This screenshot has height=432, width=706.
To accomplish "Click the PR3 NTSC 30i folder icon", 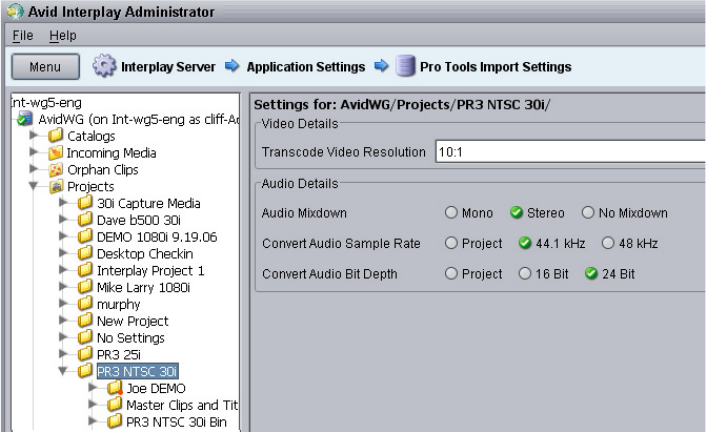I will pos(85,371).
